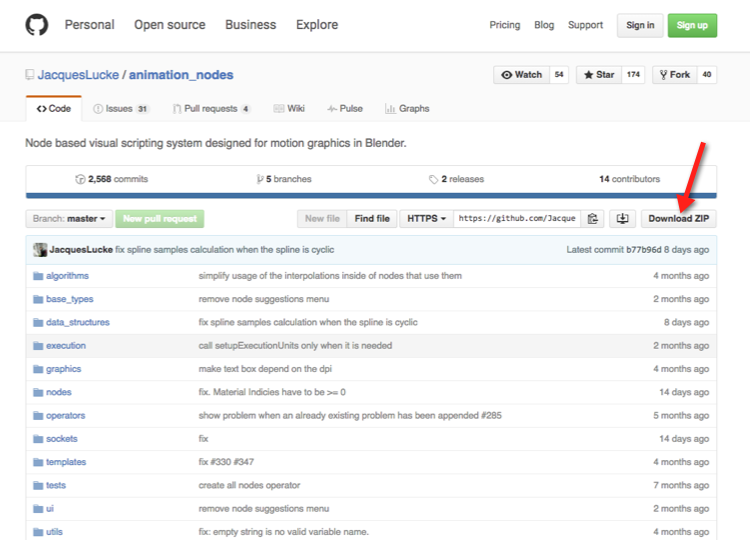
Task: Click the graphics folder icon
Action: pyautogui.click(x=38, y=369)
